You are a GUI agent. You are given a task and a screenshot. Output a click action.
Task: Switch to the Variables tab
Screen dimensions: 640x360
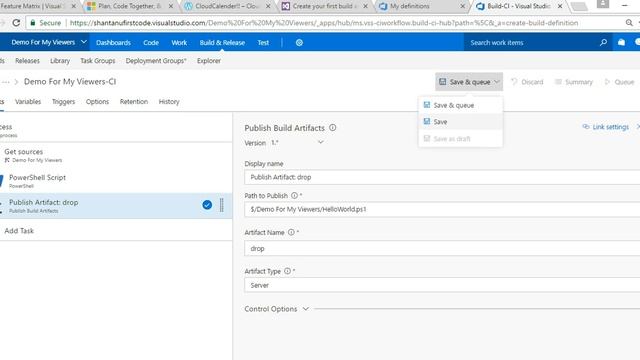(x=28, y=102)
